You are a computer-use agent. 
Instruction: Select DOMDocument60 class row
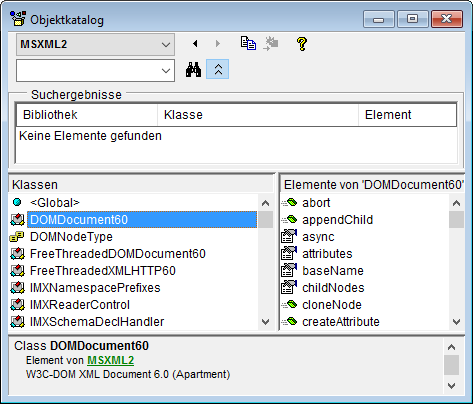tap(142, 220)
